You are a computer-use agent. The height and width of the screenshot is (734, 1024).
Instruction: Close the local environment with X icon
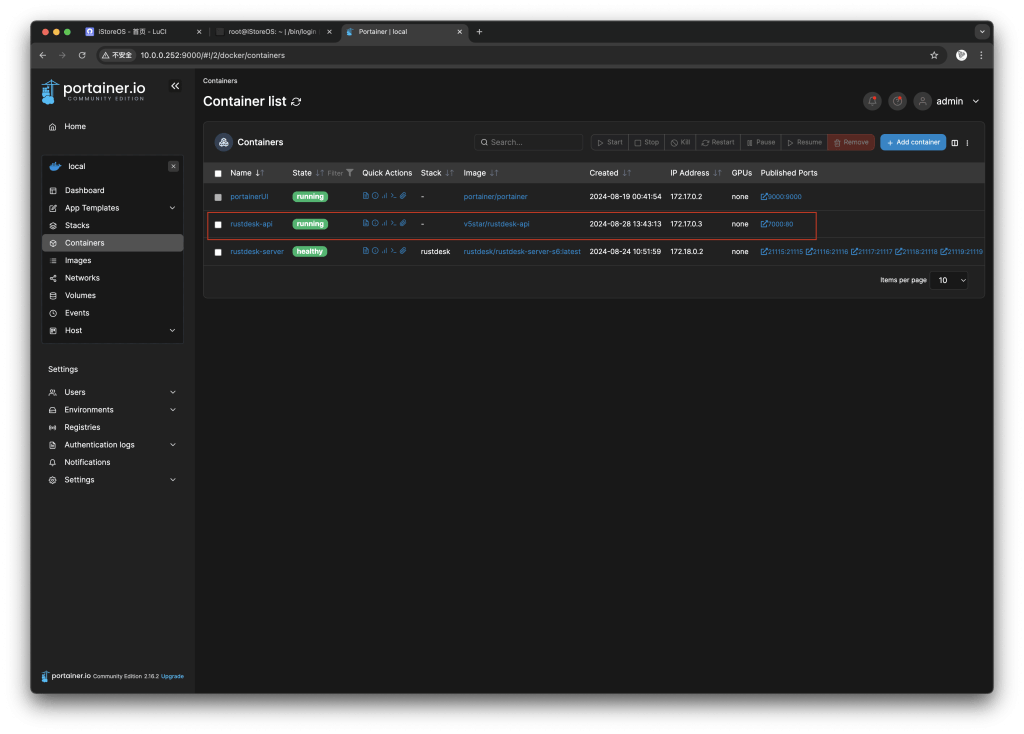point(173,166)
